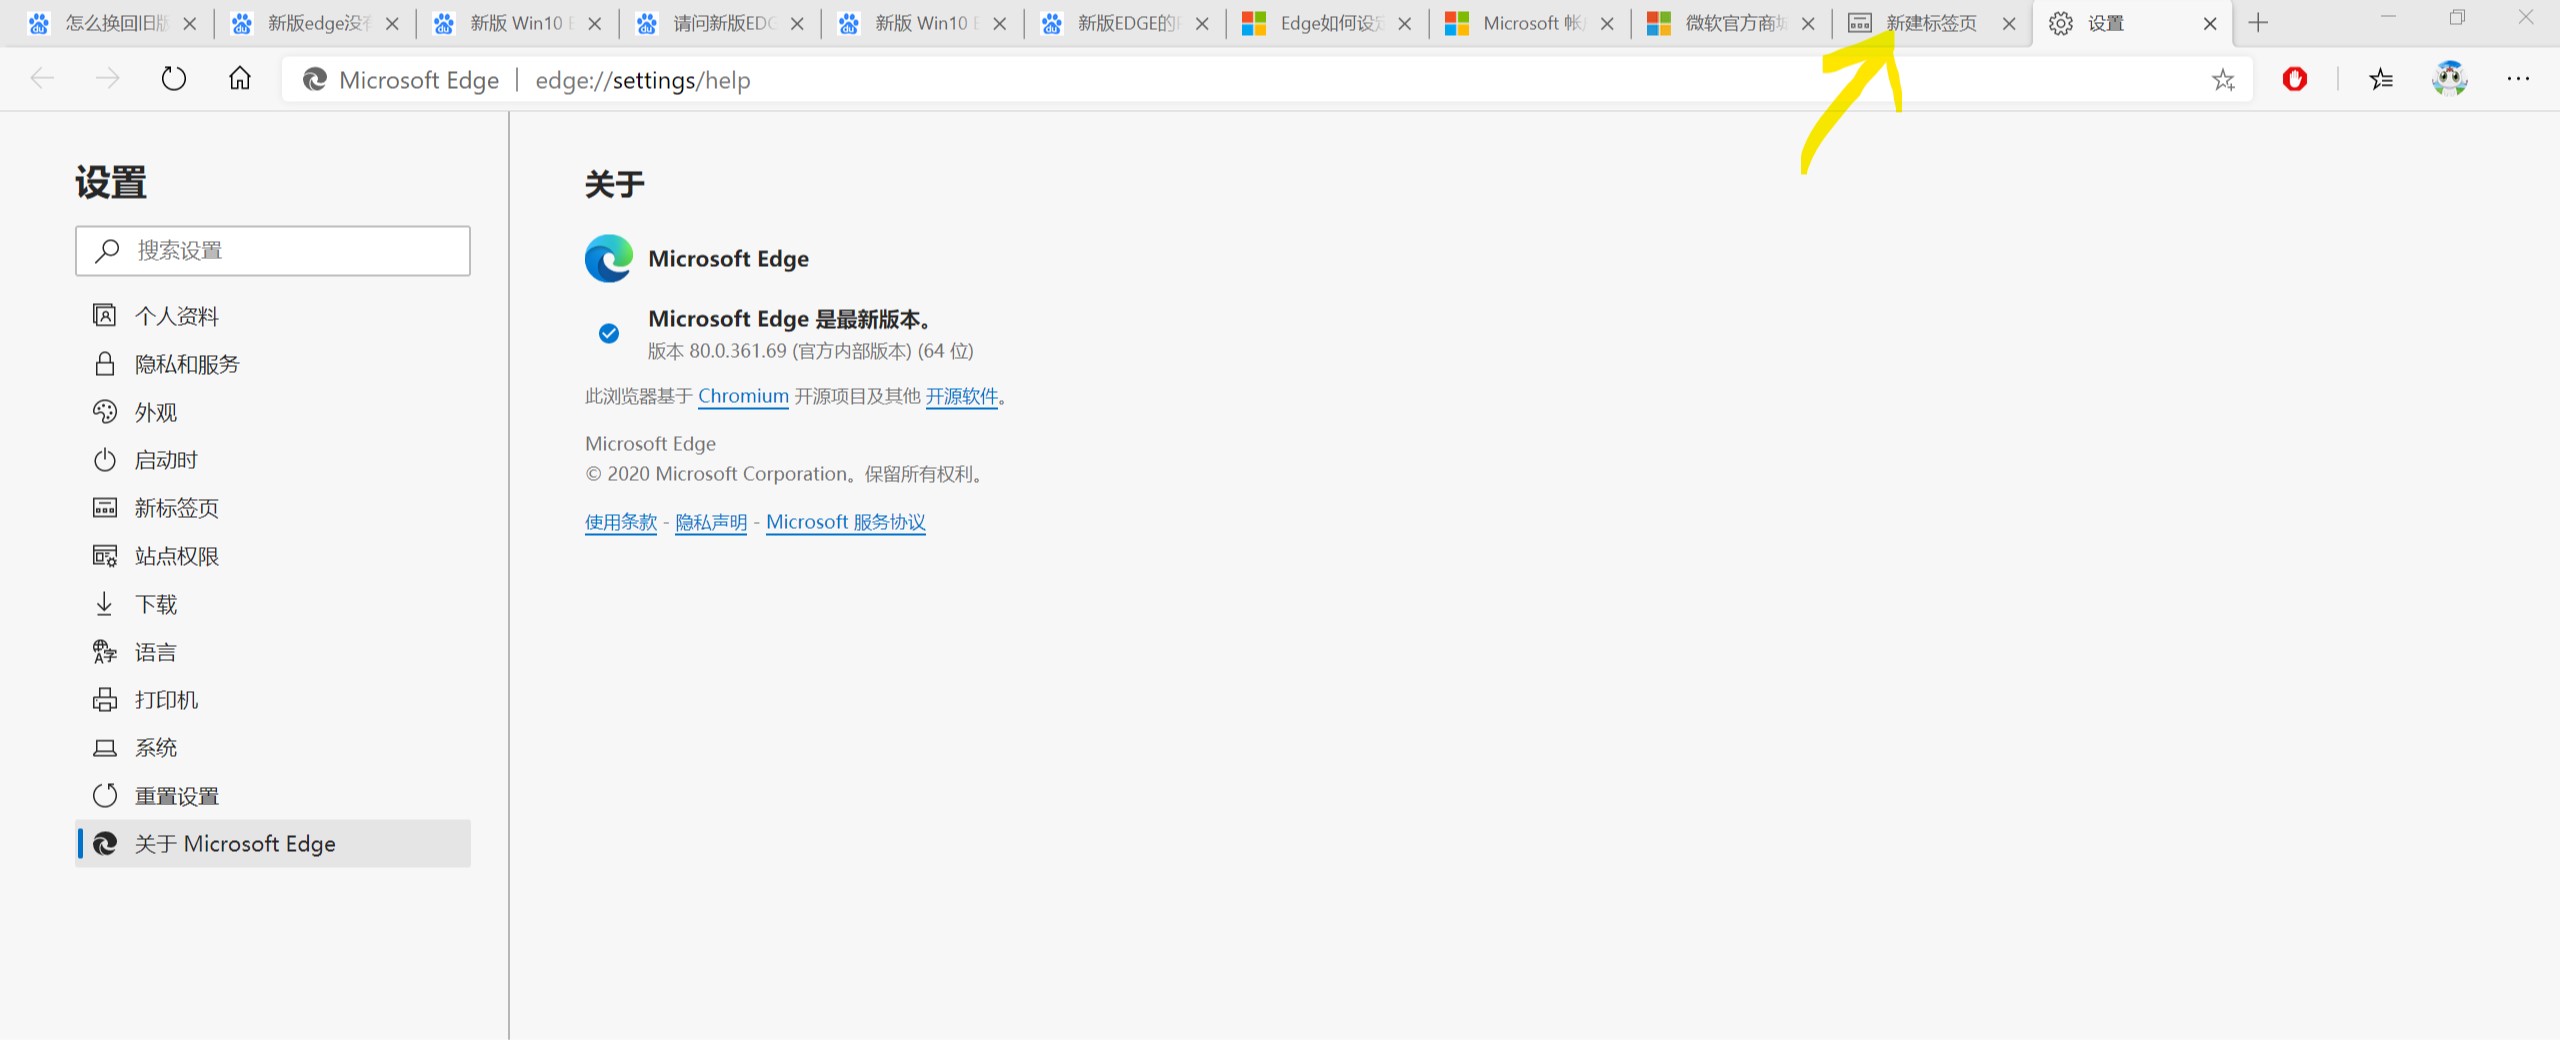Image resolution: width=2560 pixels, height=1040 pixels.
Task: Open 个人资料 settings
Action: (272, 316)
